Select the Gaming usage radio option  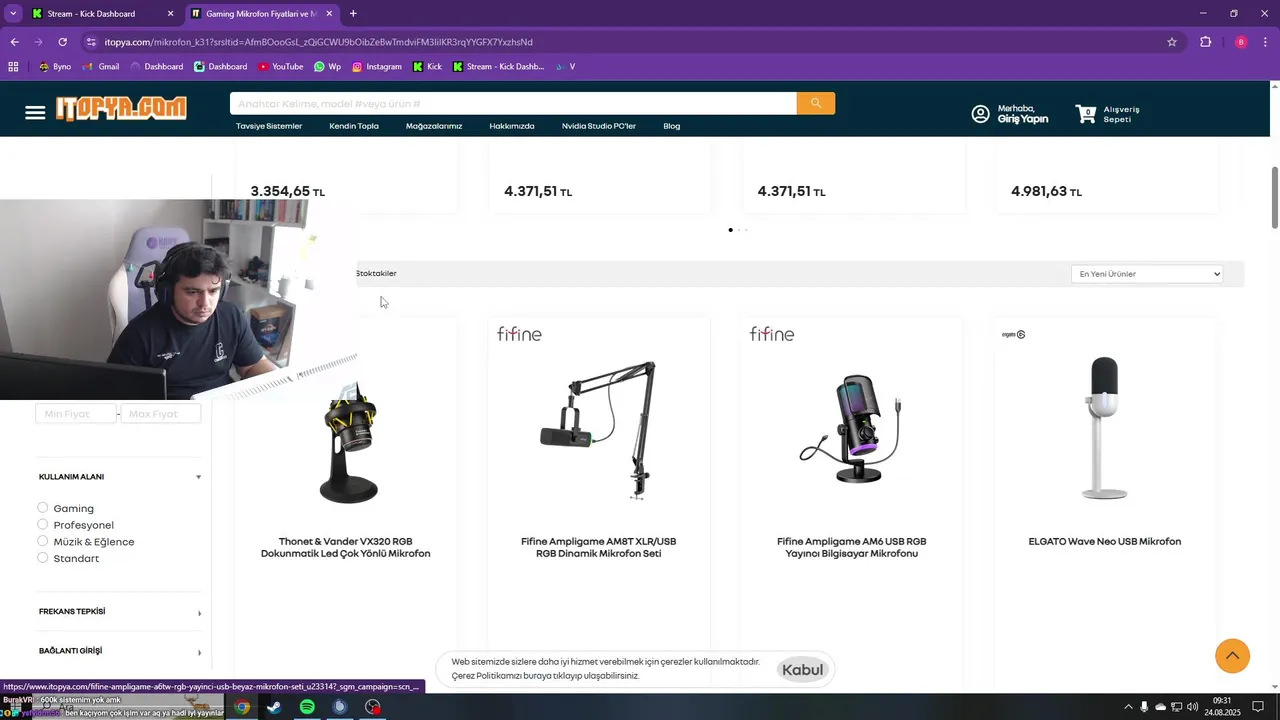[x=43, y=508]
